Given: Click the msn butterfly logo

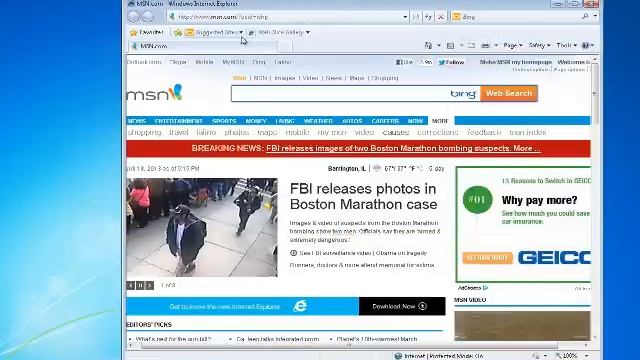Looking at the screenshot, I should (154, 93).
